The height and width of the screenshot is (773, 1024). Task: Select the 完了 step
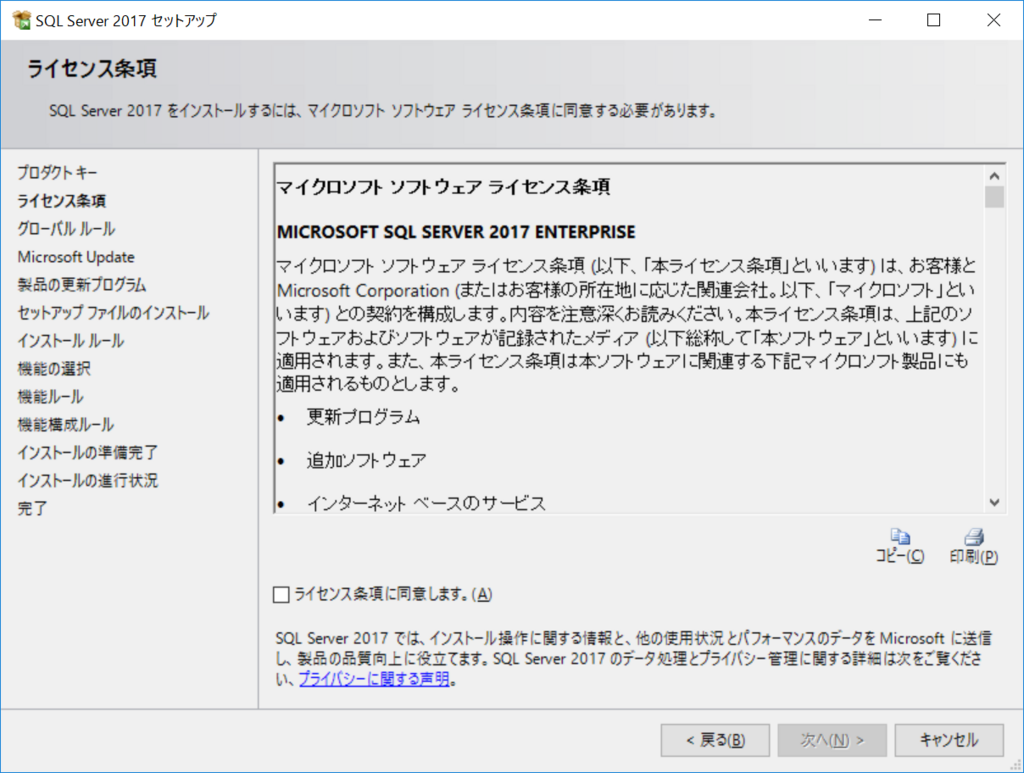tap(32, 509)
